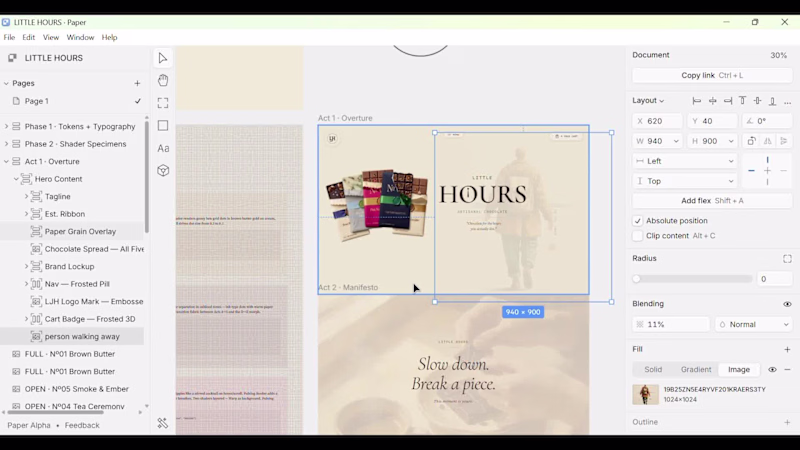
Task: Open the Edit menu
Action: 29,37
